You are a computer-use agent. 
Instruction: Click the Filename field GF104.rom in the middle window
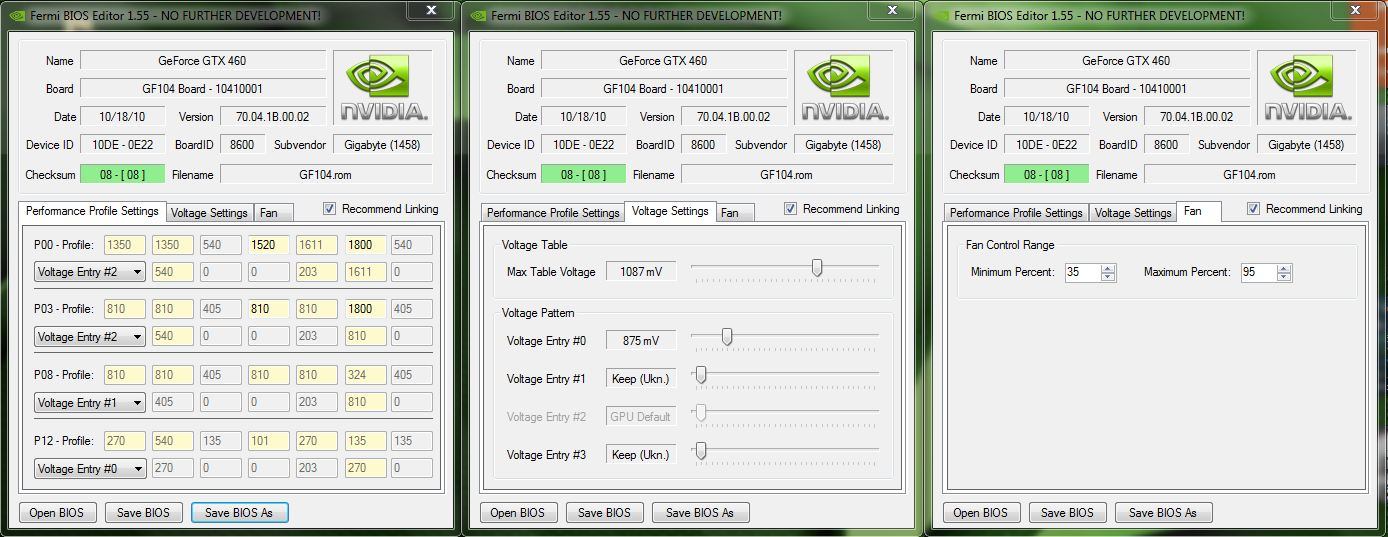coord(787,175)
